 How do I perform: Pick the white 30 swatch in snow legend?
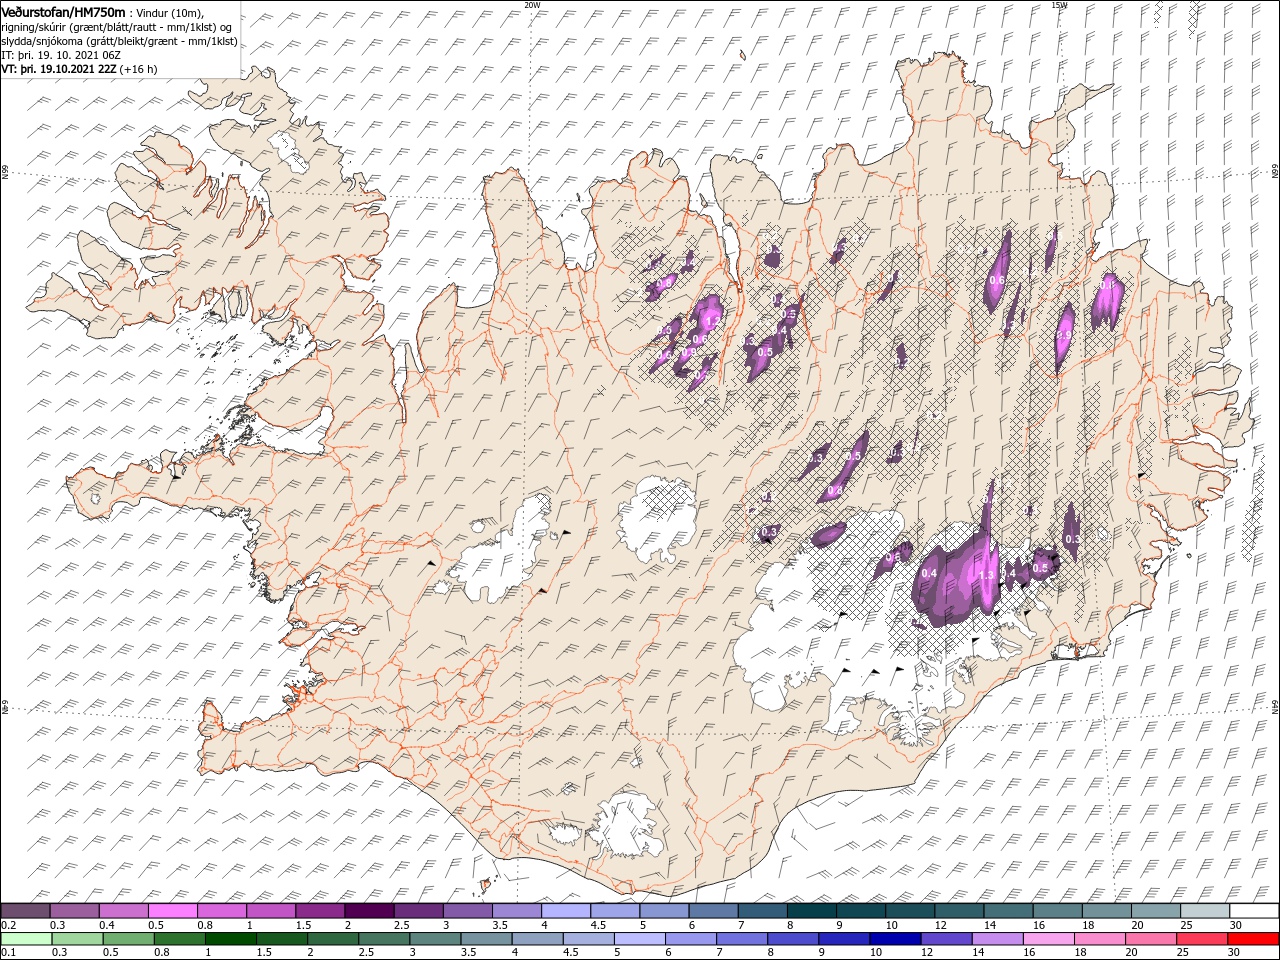click(1254, 911)
